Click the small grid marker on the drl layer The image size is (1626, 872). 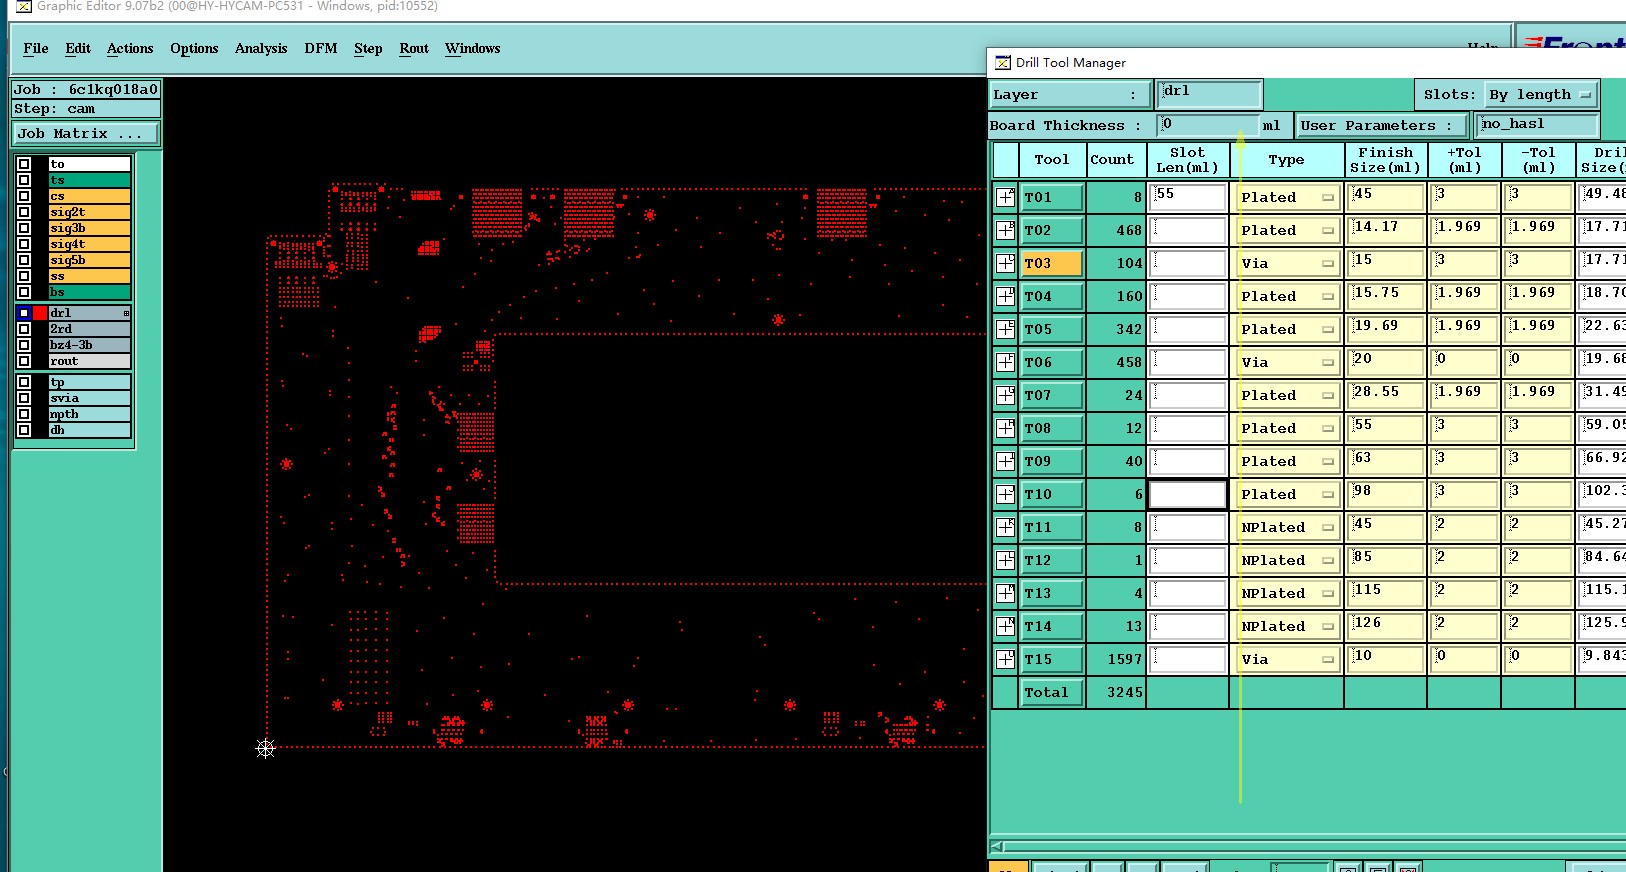point(126,313)
